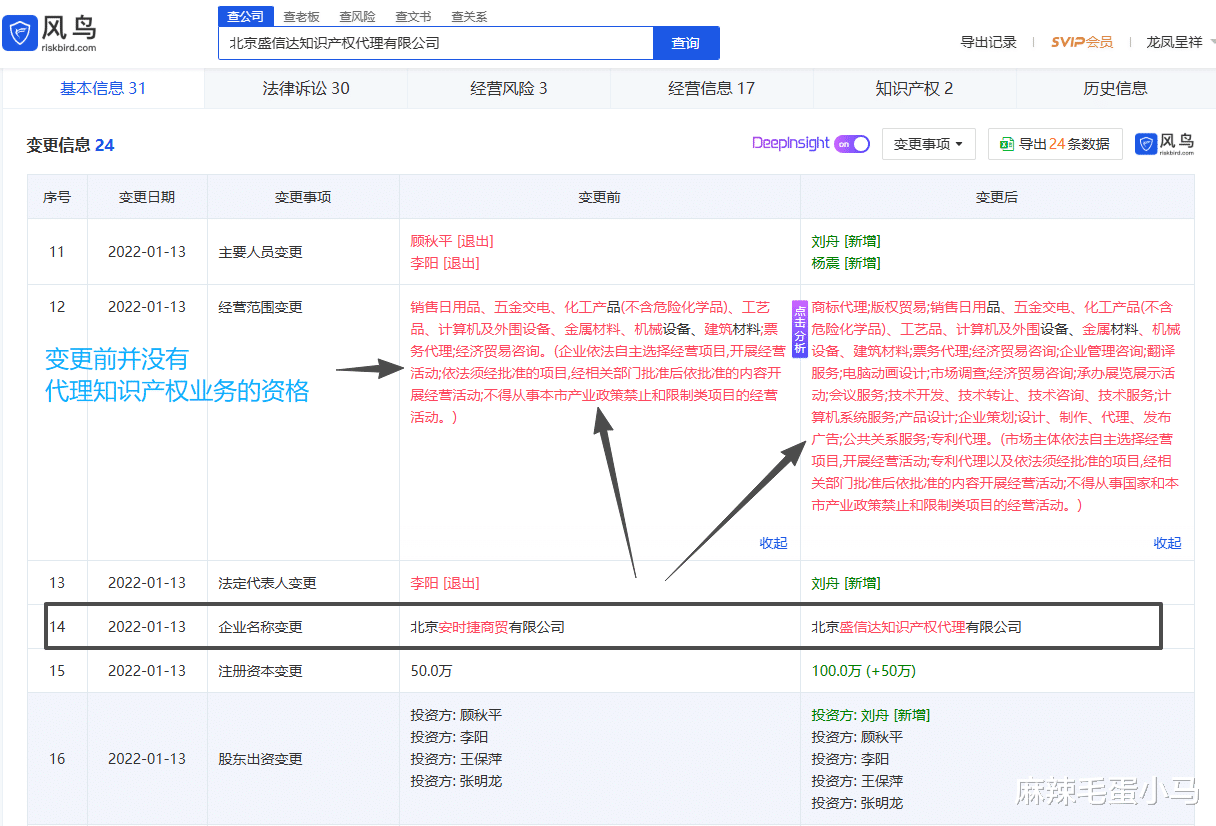Click the 风鸟 shield logo beside export
The image size is (1216, 826).
click(x=1147, y=144)
